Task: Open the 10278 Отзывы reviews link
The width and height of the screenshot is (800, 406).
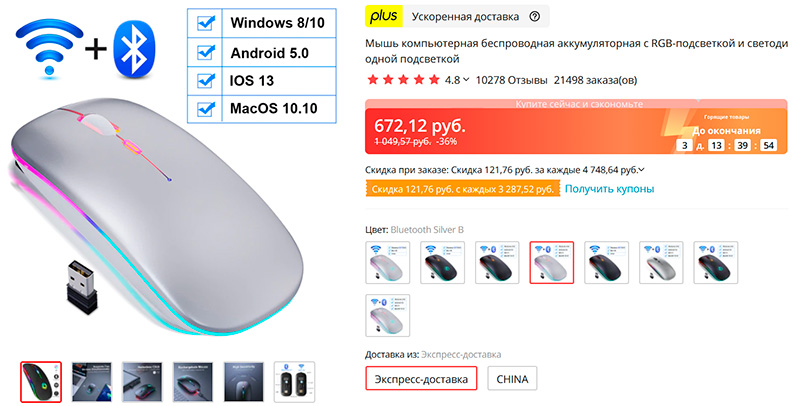Action: coord(511,80)
